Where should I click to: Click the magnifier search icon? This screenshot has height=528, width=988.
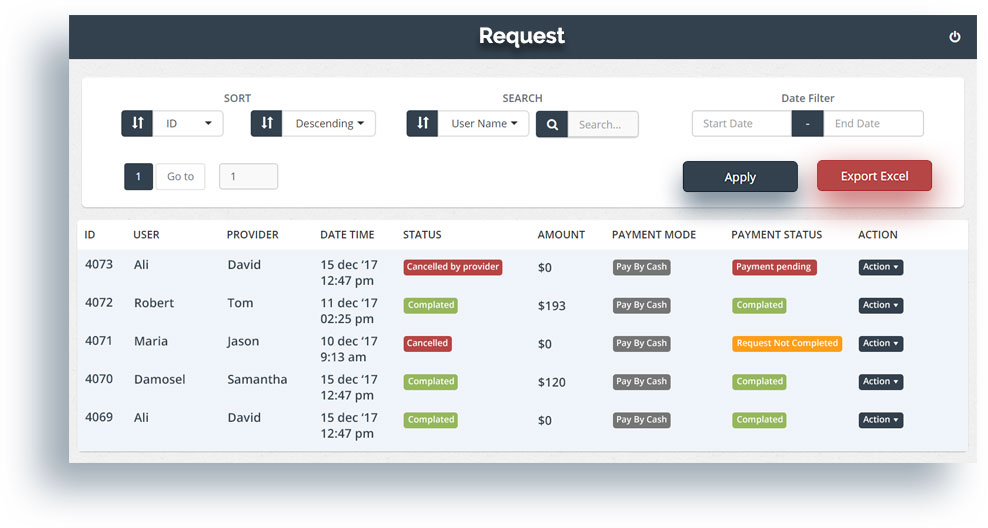click(552, 124)
